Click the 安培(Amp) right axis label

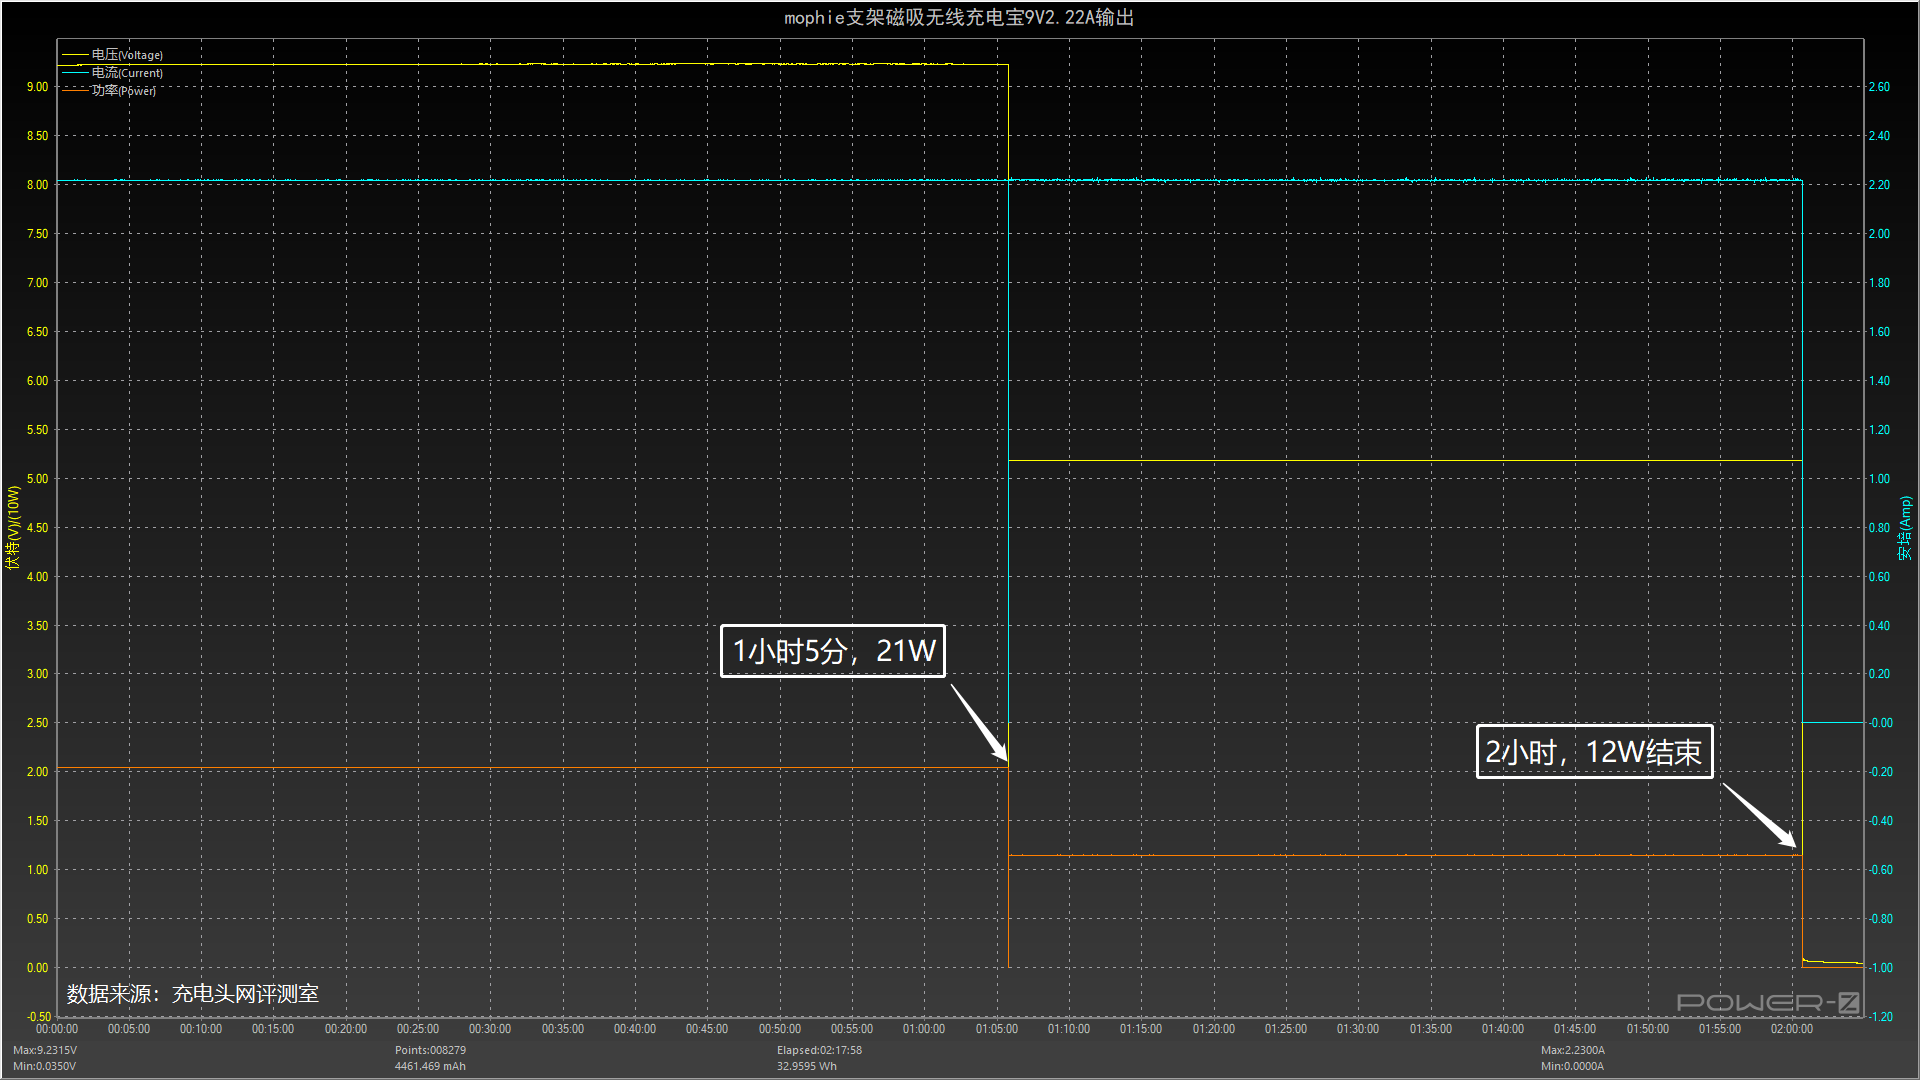[1905, 528]
